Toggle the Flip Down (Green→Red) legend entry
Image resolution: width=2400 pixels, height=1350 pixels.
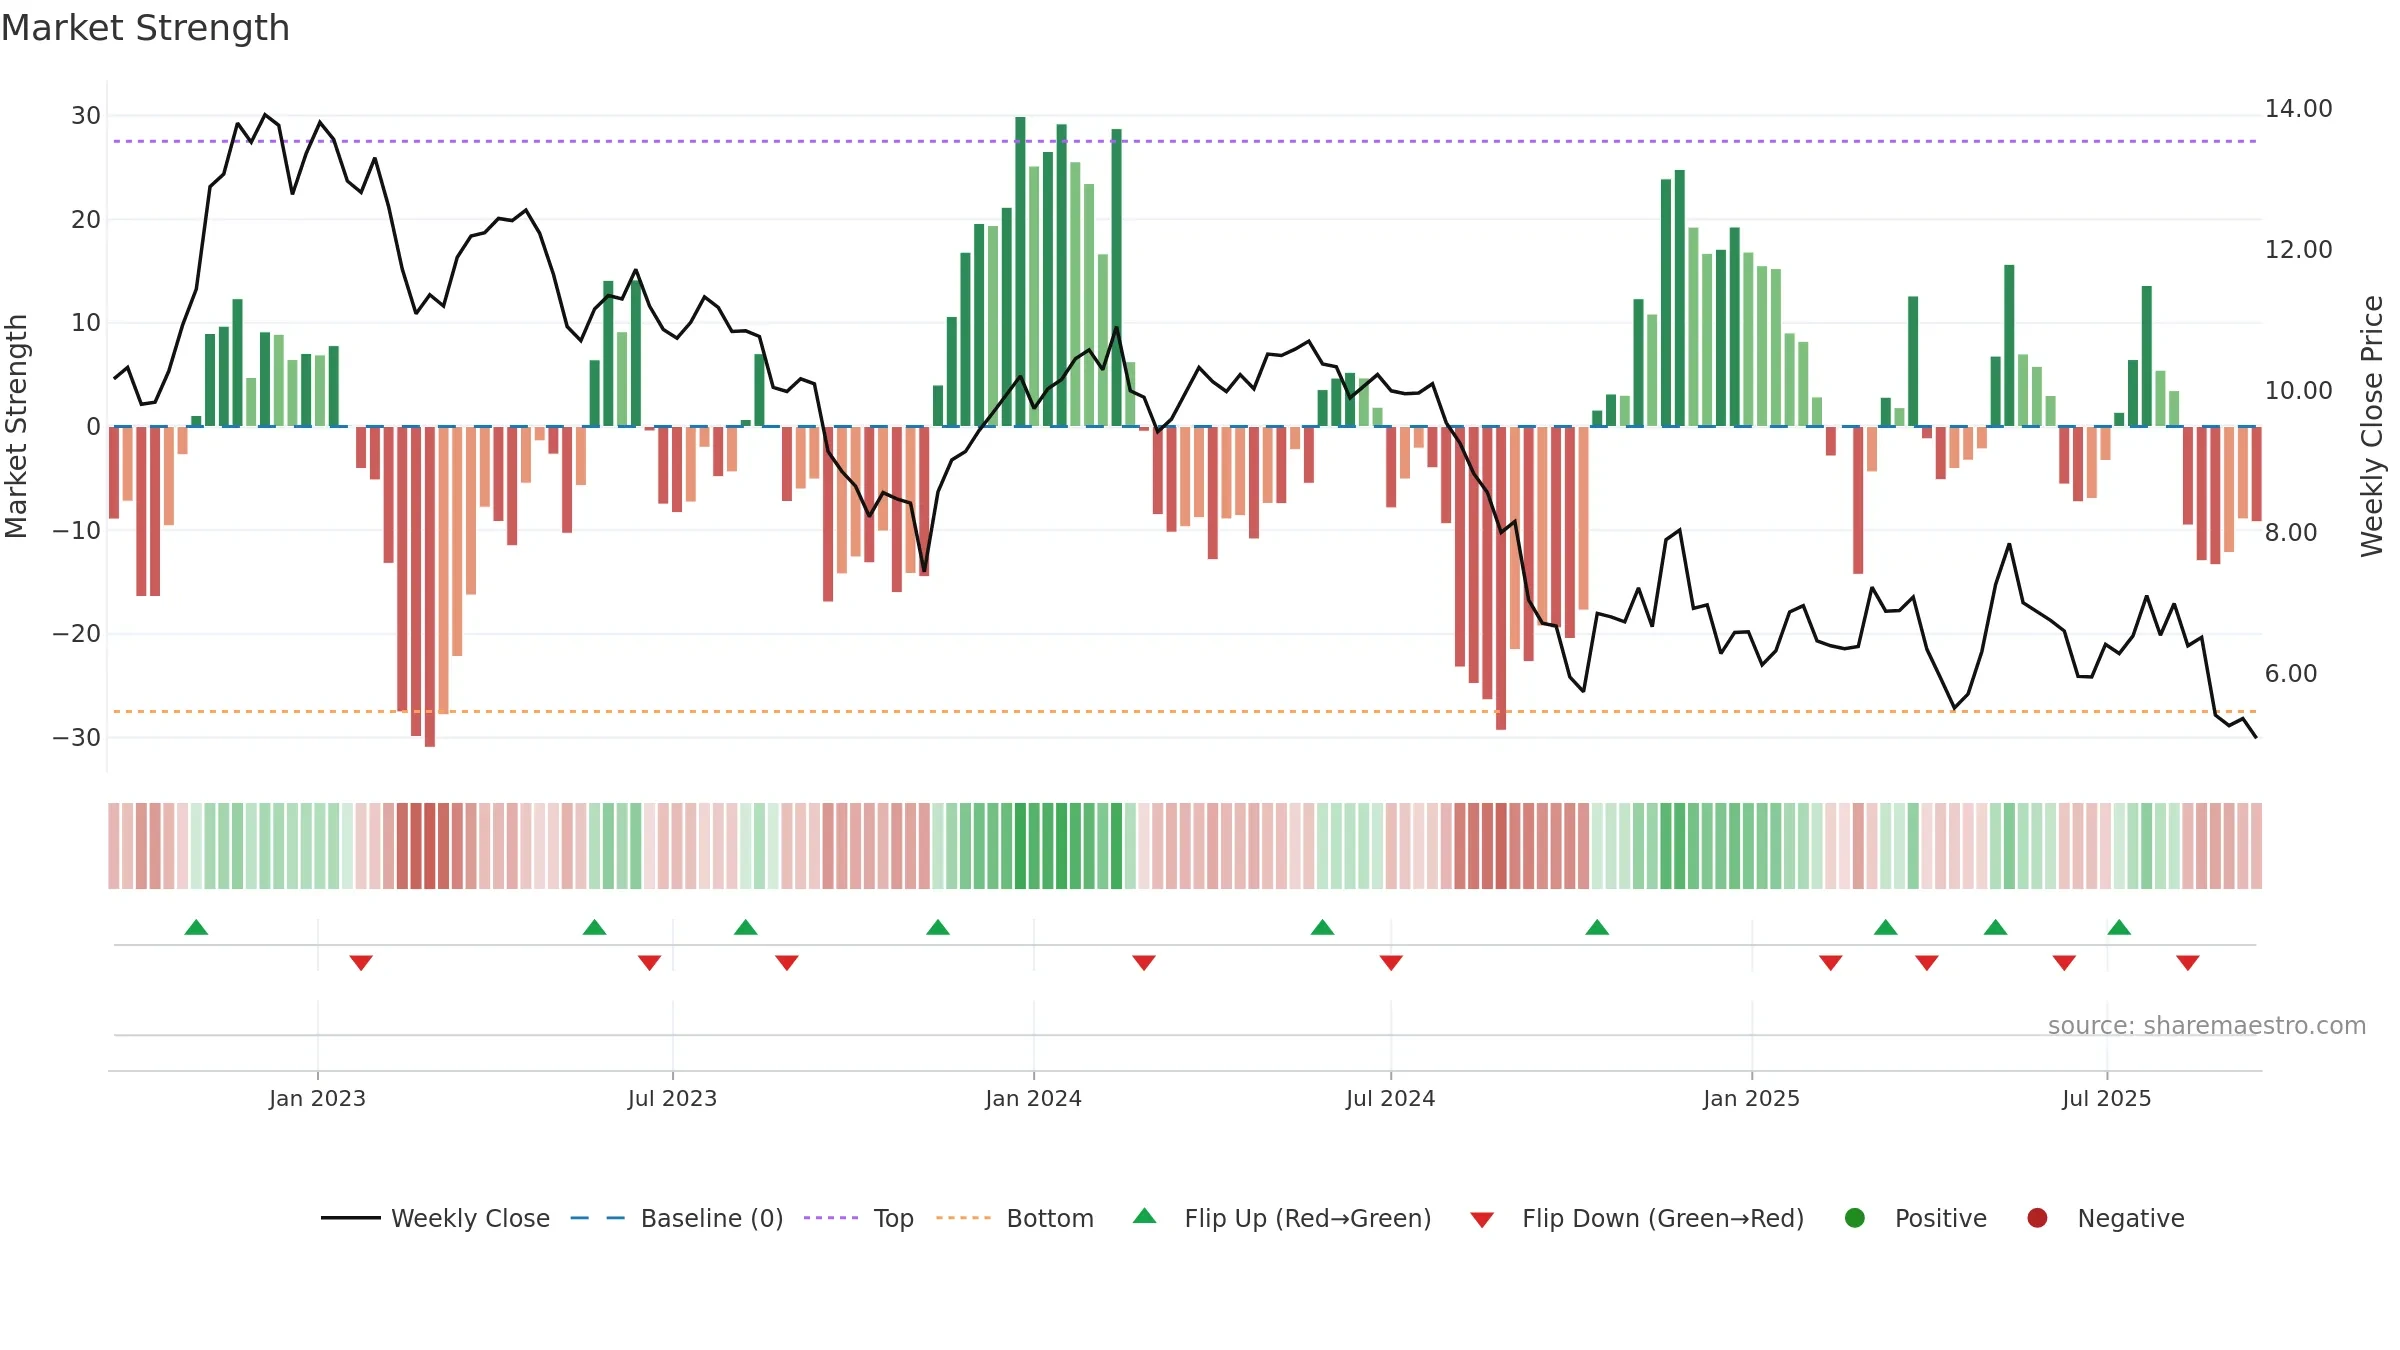point(1637,1218)
